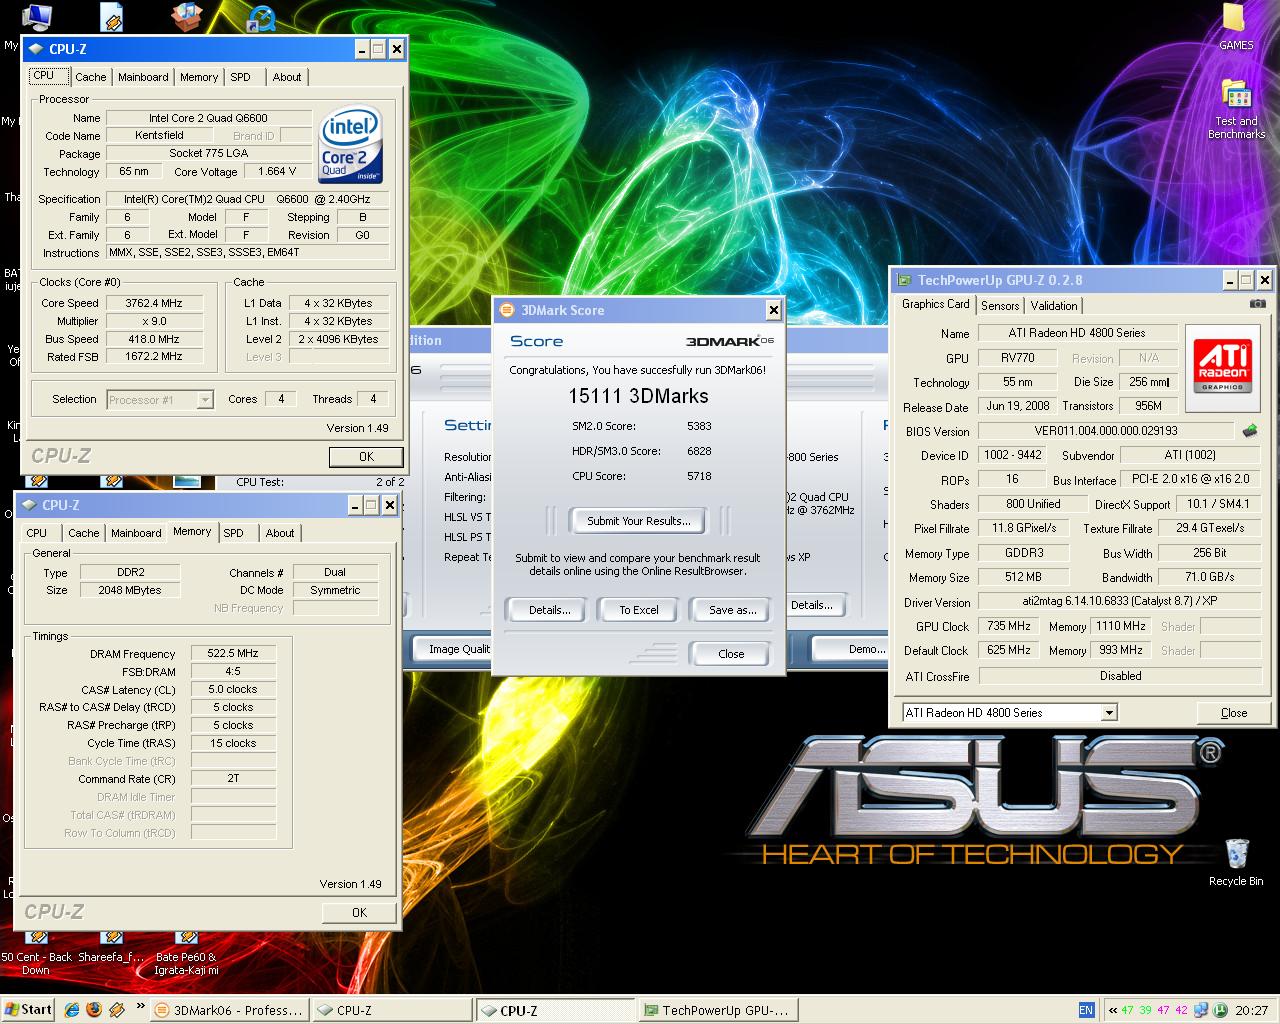
Task: Show hidden tray icons arrow
Action: [1111, 1010]
